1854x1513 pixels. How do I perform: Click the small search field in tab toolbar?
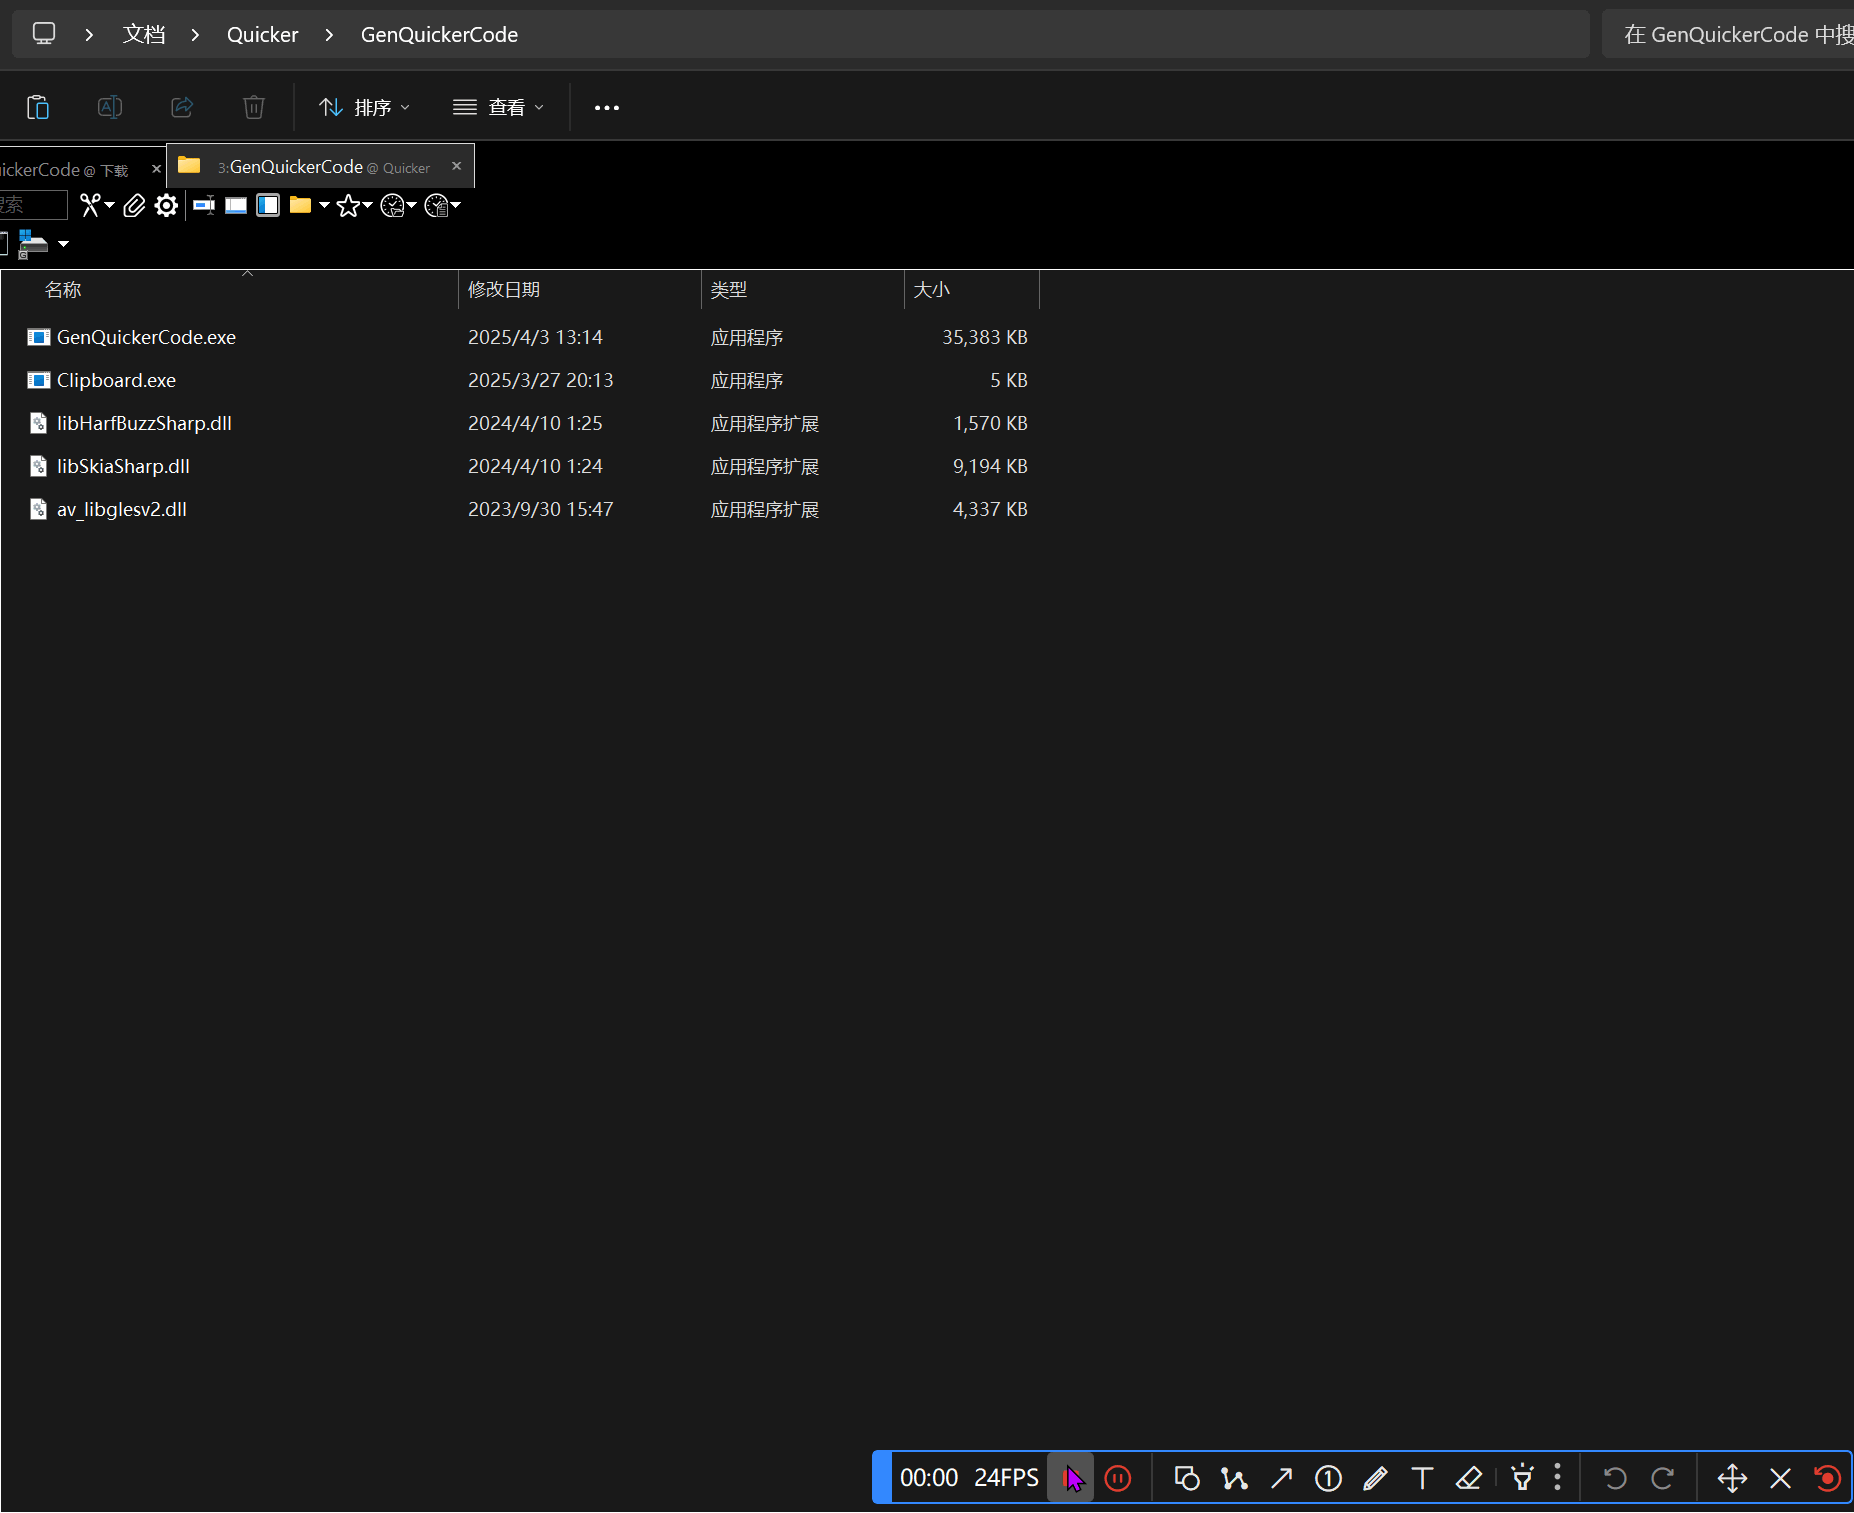(33, 205)
